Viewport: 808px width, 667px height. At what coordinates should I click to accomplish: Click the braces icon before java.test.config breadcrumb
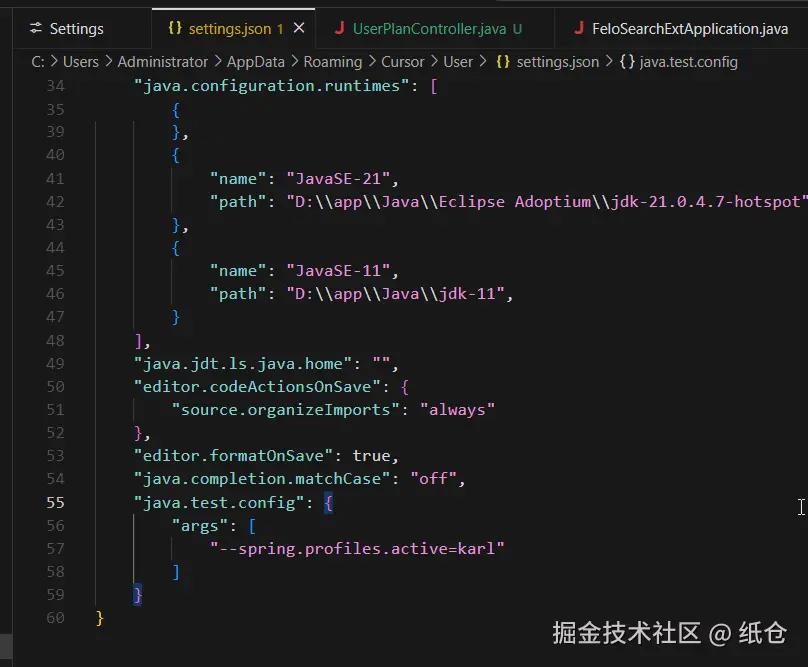tap(627, 62)
